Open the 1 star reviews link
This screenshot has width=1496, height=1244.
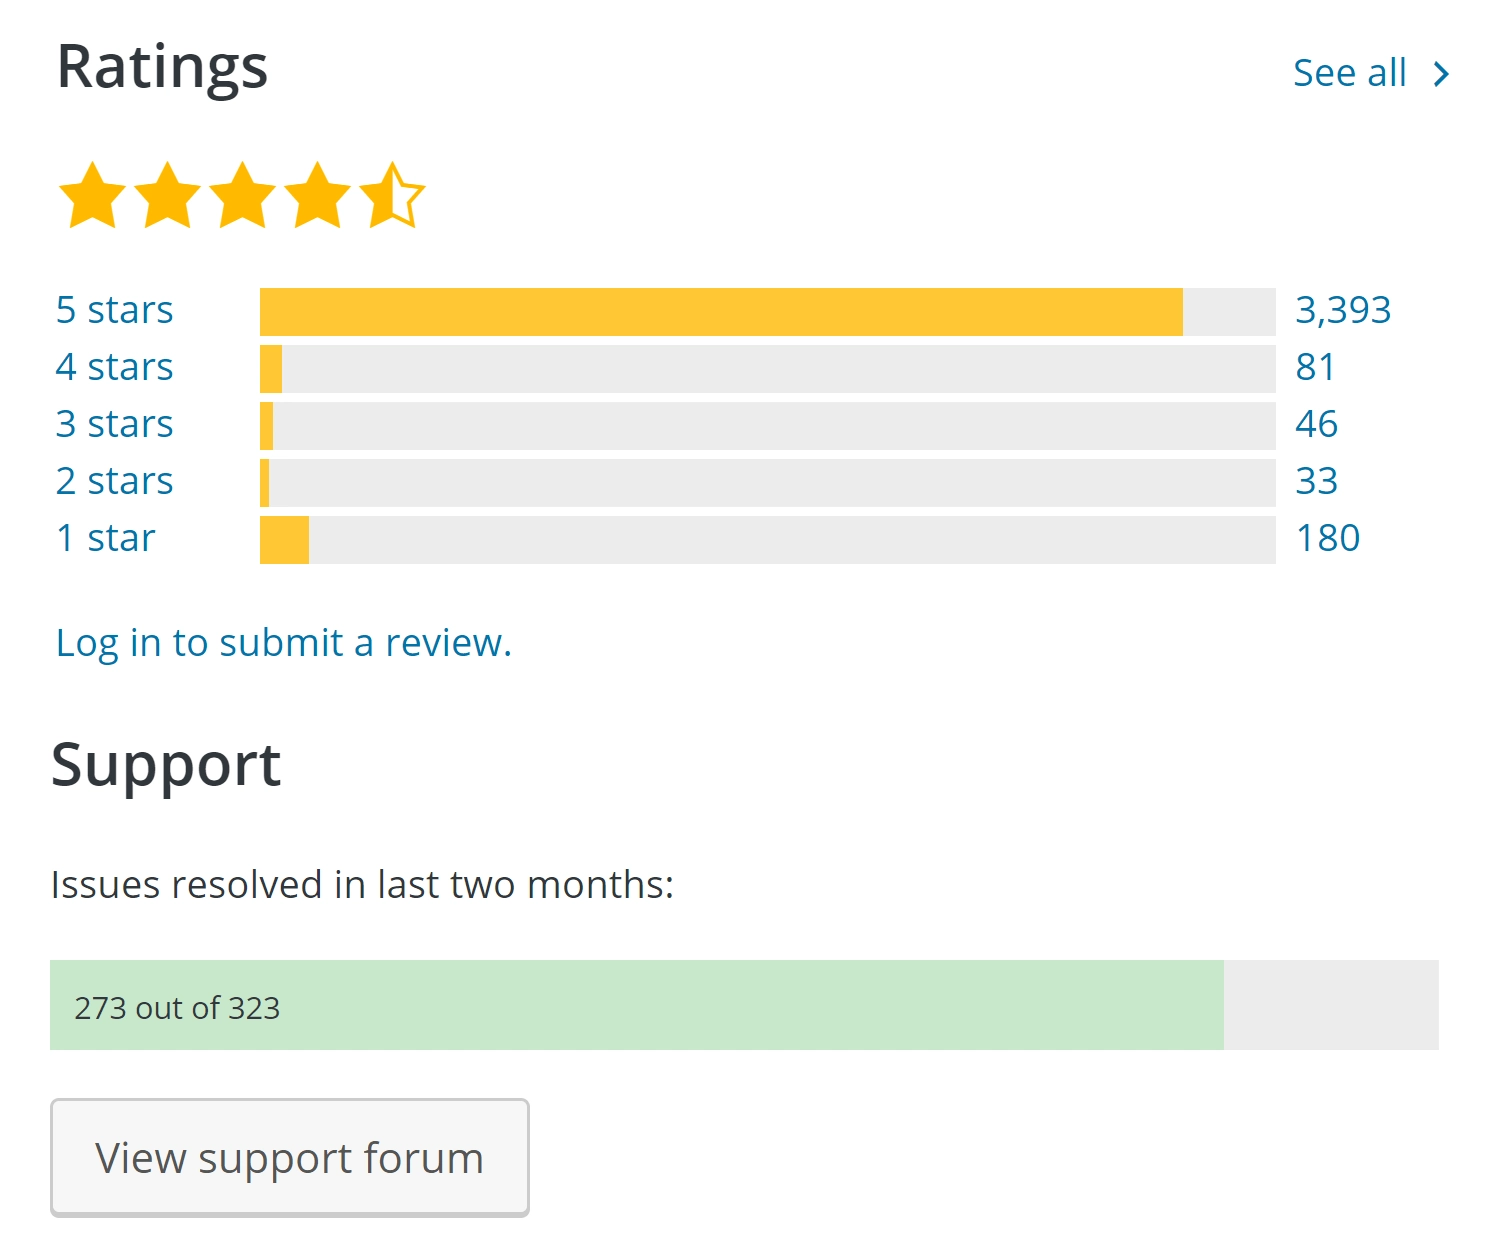(105, 538)
